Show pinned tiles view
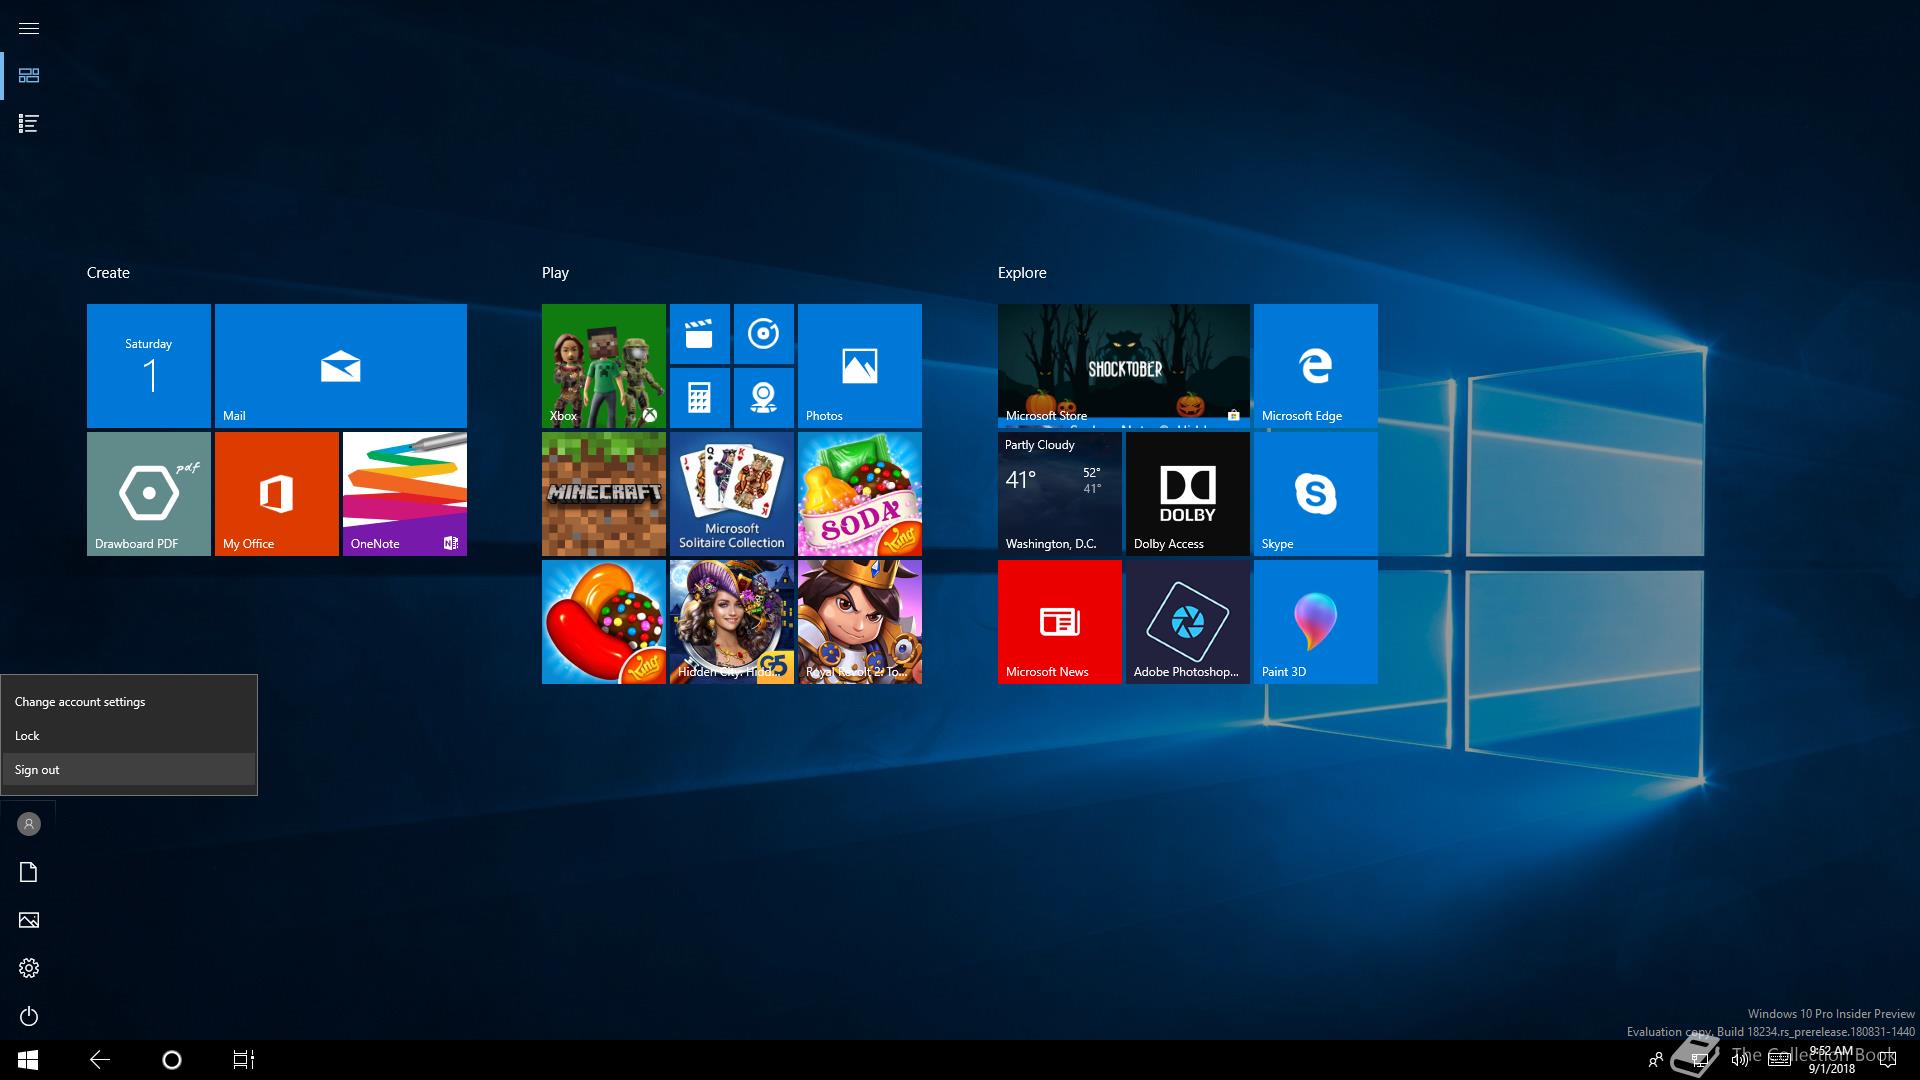 point(29,76)
